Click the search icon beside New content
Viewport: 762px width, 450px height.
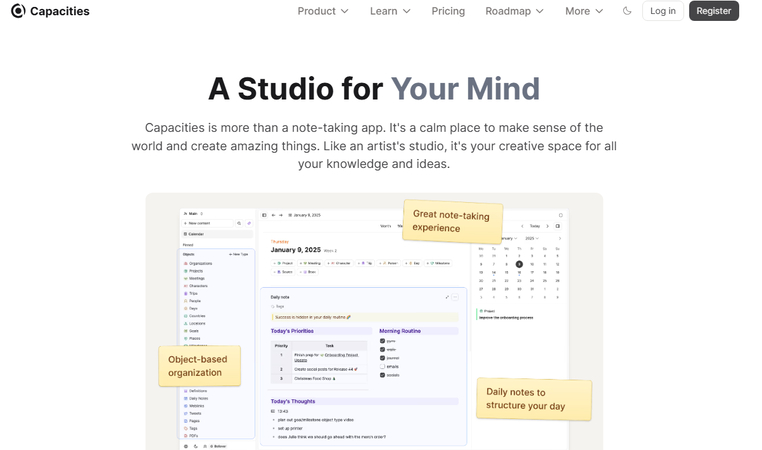point(238,223)
